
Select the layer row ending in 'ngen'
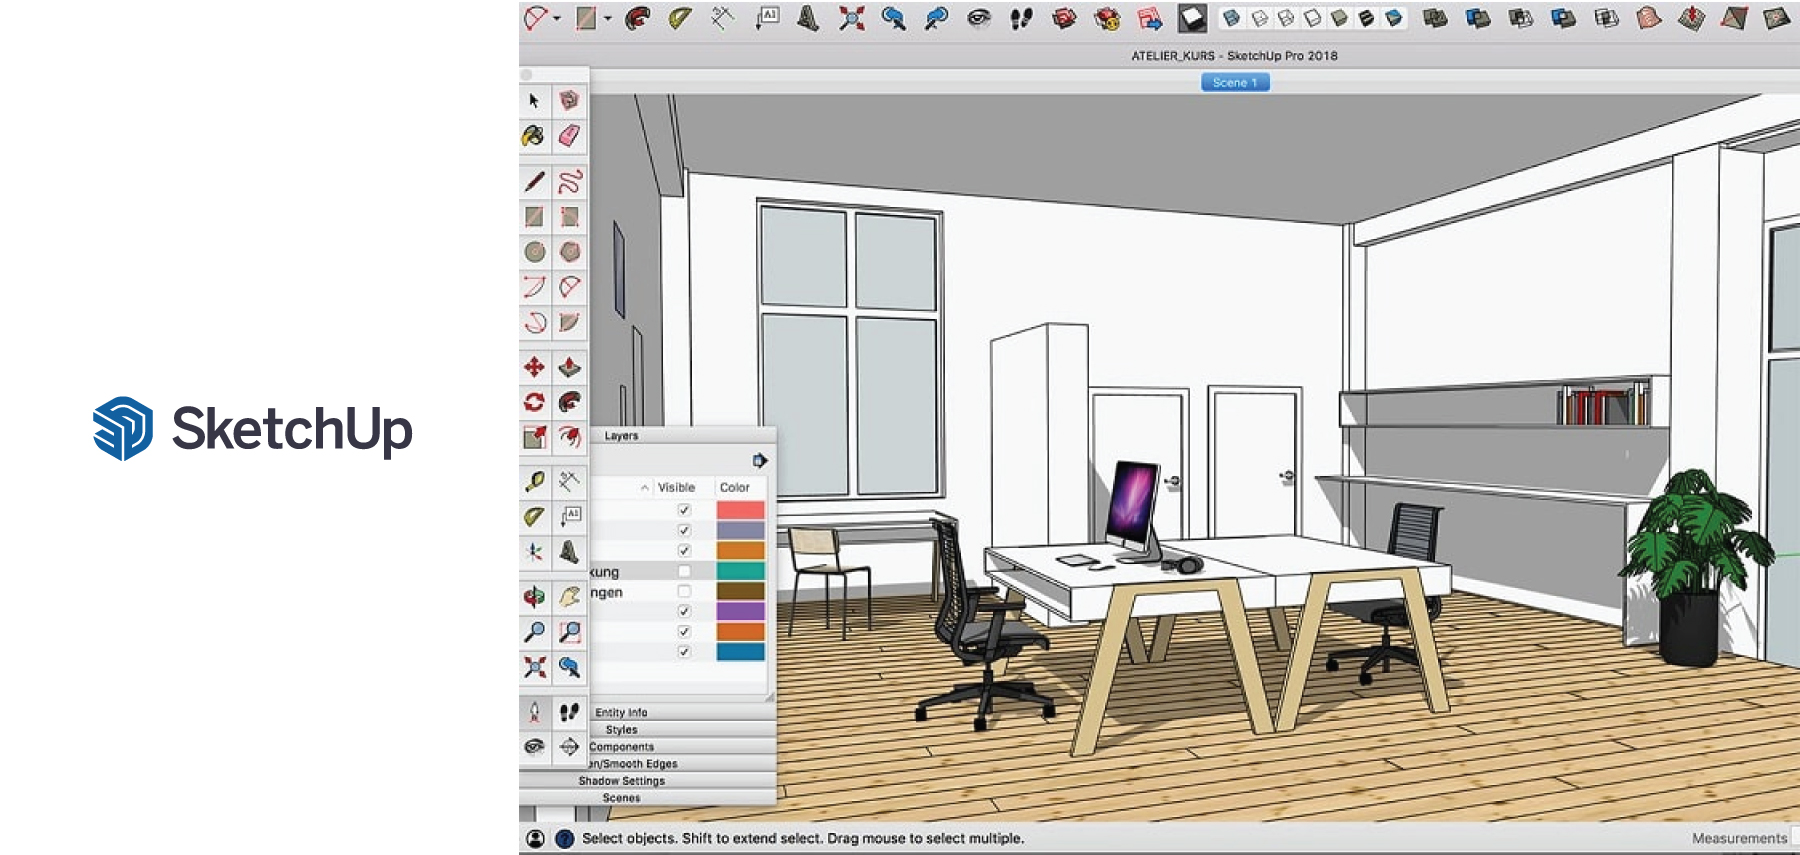(680, 591)
